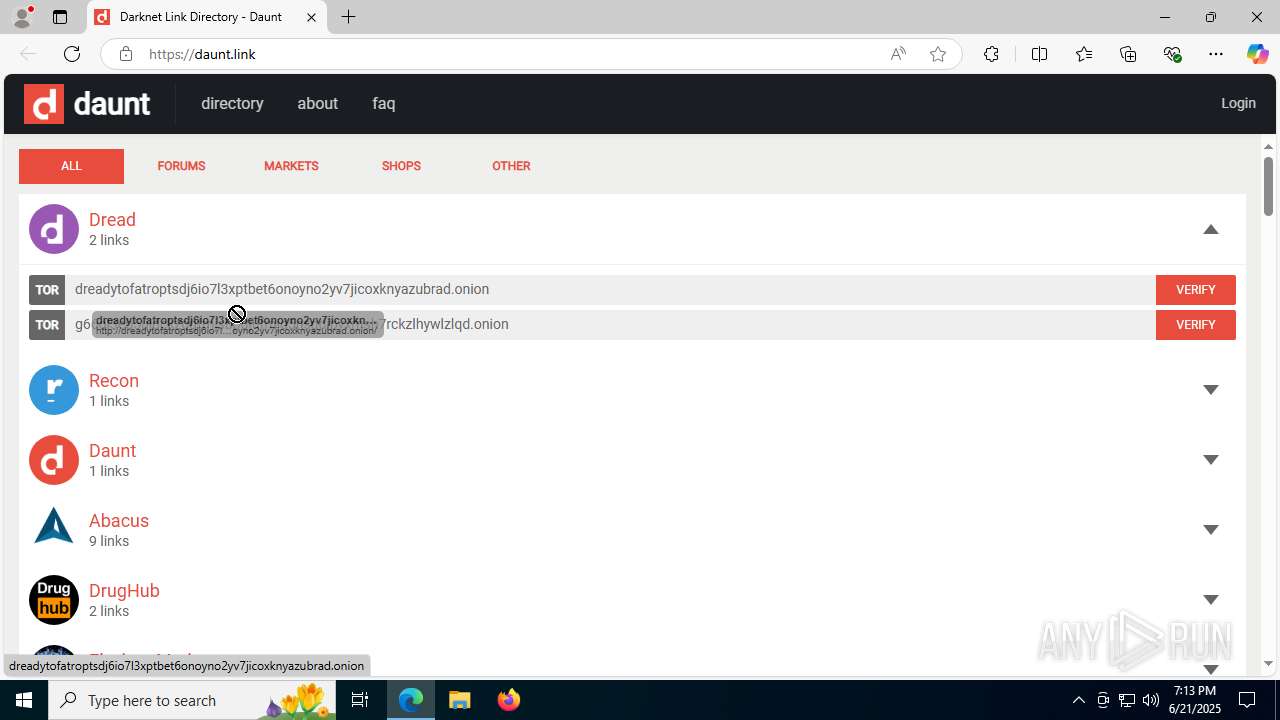Click the Daunt logo in header
The height and width of the screenshot is (720, 1280).
88,103
